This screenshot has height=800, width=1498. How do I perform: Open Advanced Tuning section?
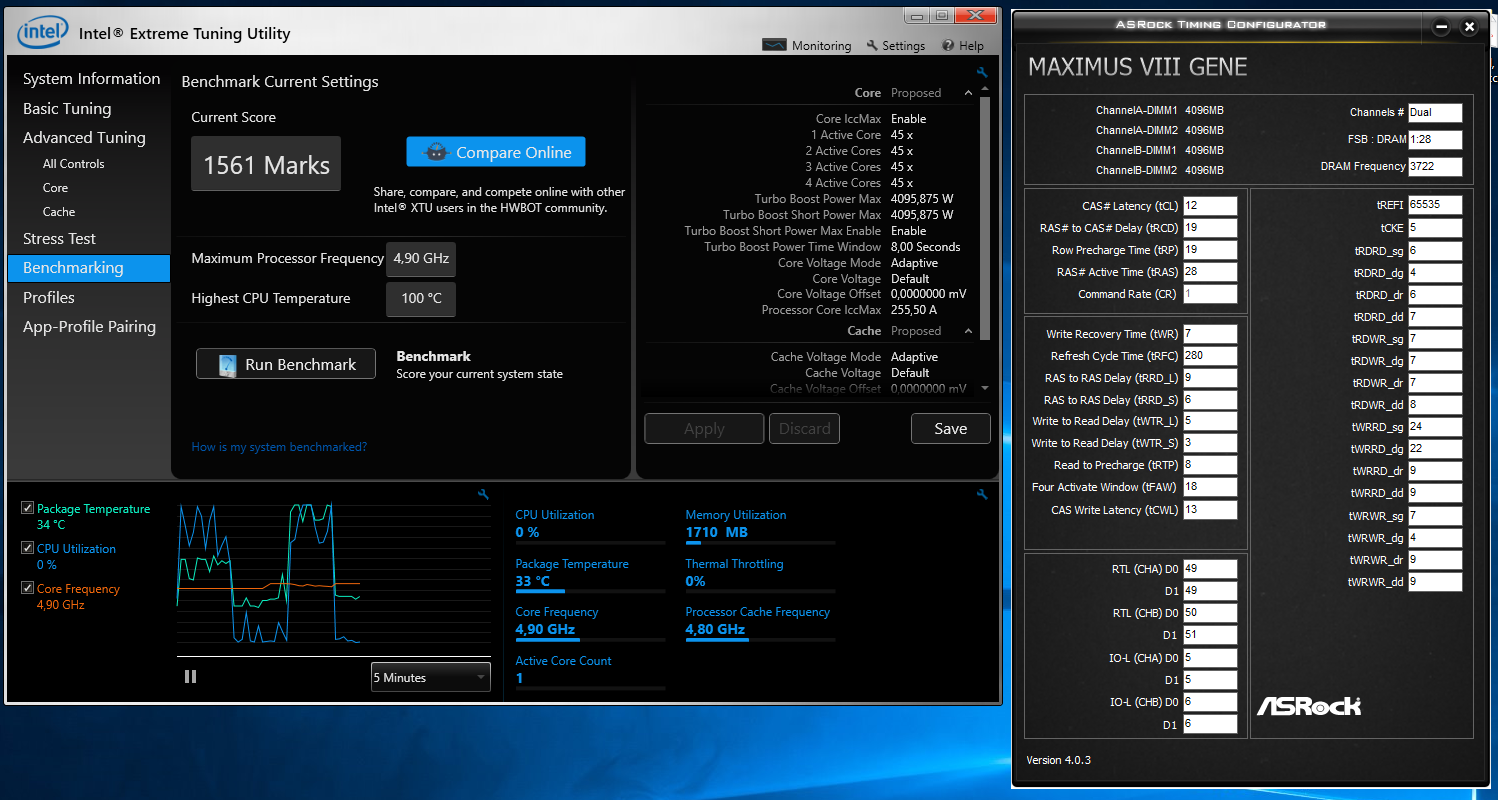click(84, 138)
